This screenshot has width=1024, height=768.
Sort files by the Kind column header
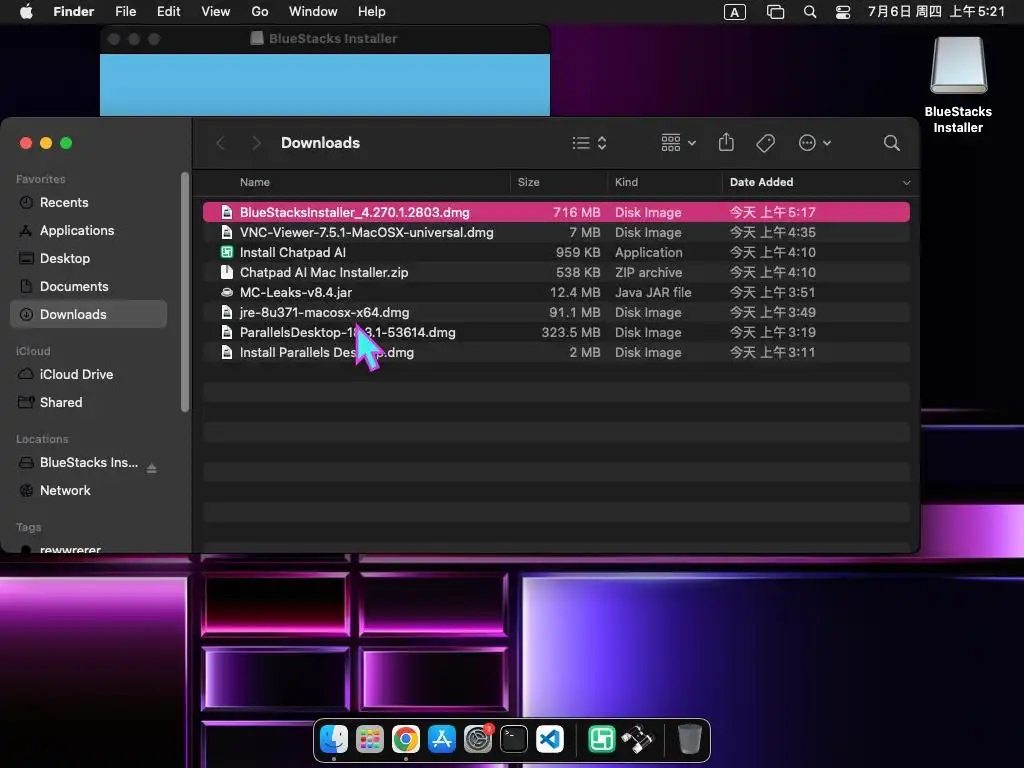(626, 182)
